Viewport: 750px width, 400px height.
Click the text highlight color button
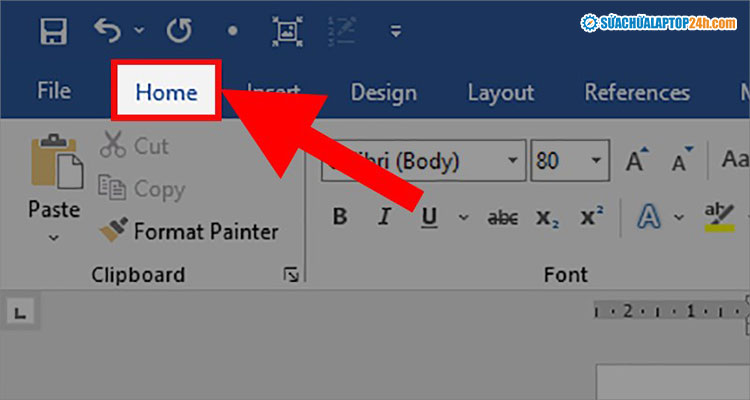pyautogui.click(x=719, y=216)
